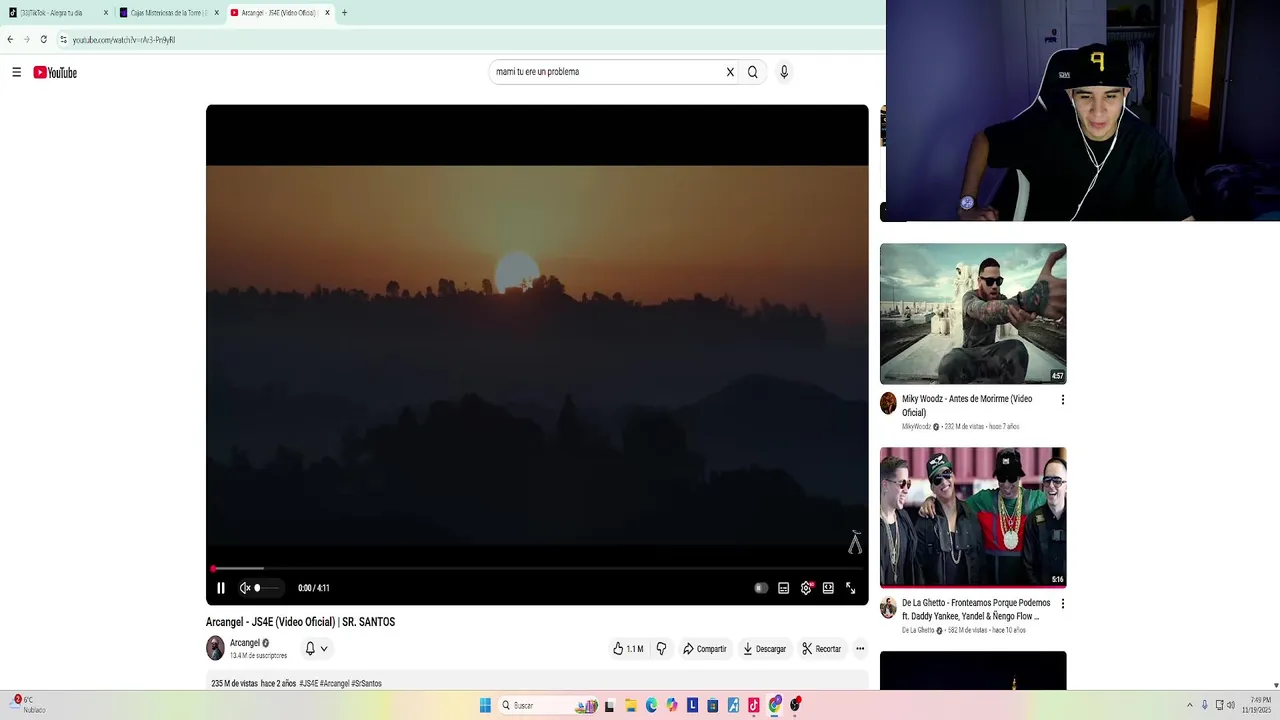The height and width of the screenshot is (720, 1280).
Task: Open the De La Ghetto channel avatar
Action: click(x=888, y=607)
